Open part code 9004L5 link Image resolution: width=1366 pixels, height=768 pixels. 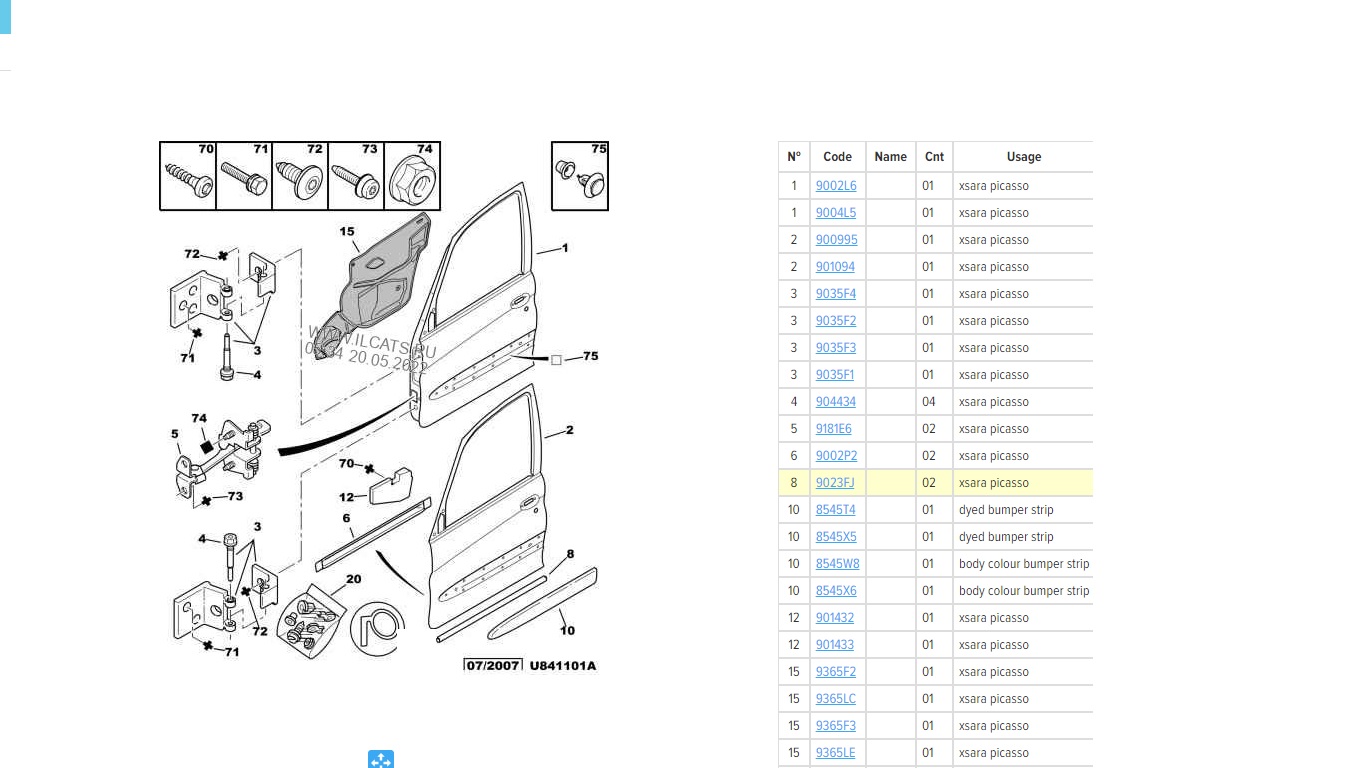tap(836, 213)
